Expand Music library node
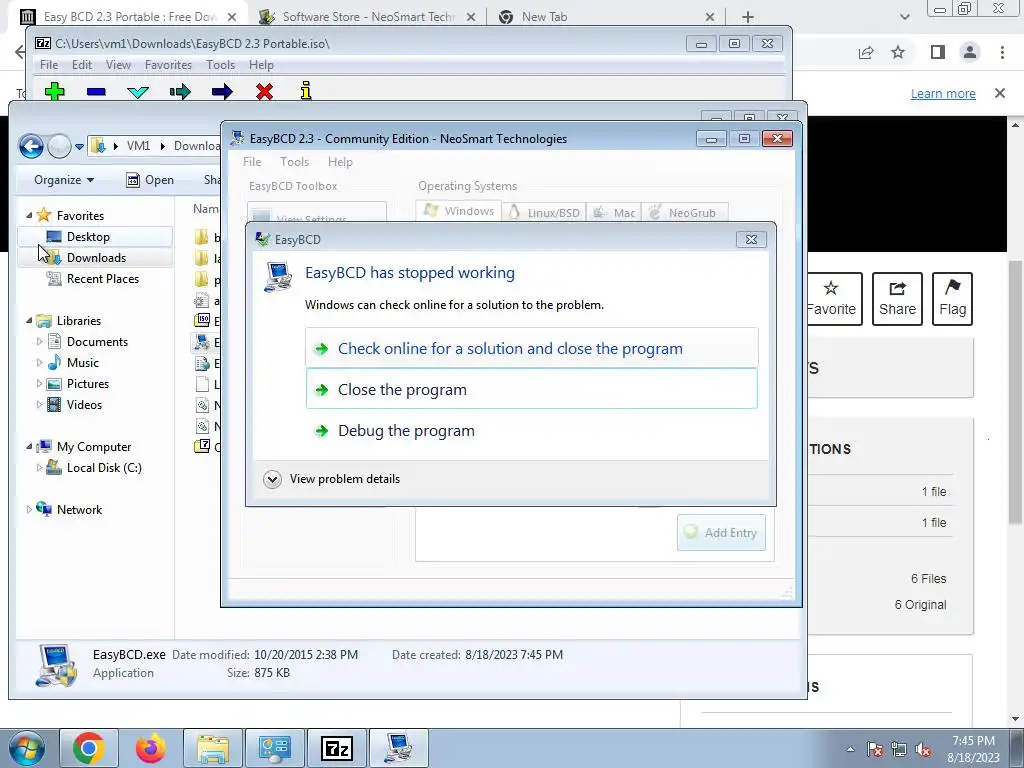Screen dimensions: 1024x768 [x=39, y=362]
